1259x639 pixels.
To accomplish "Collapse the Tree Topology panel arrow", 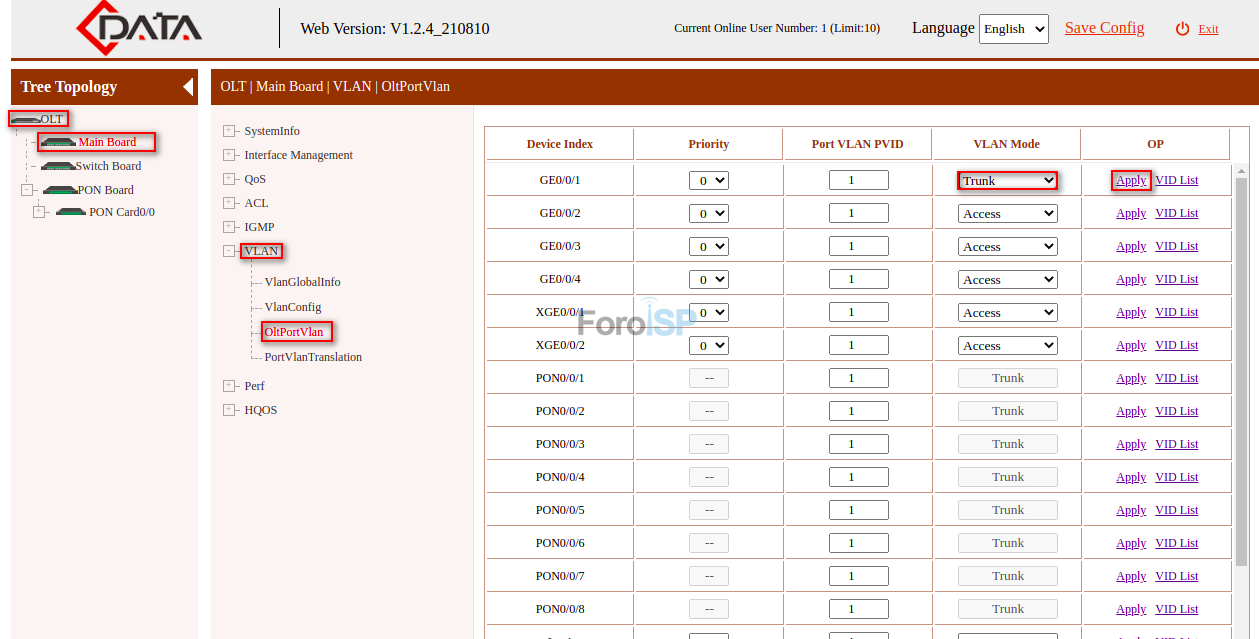I will [186, 86].
